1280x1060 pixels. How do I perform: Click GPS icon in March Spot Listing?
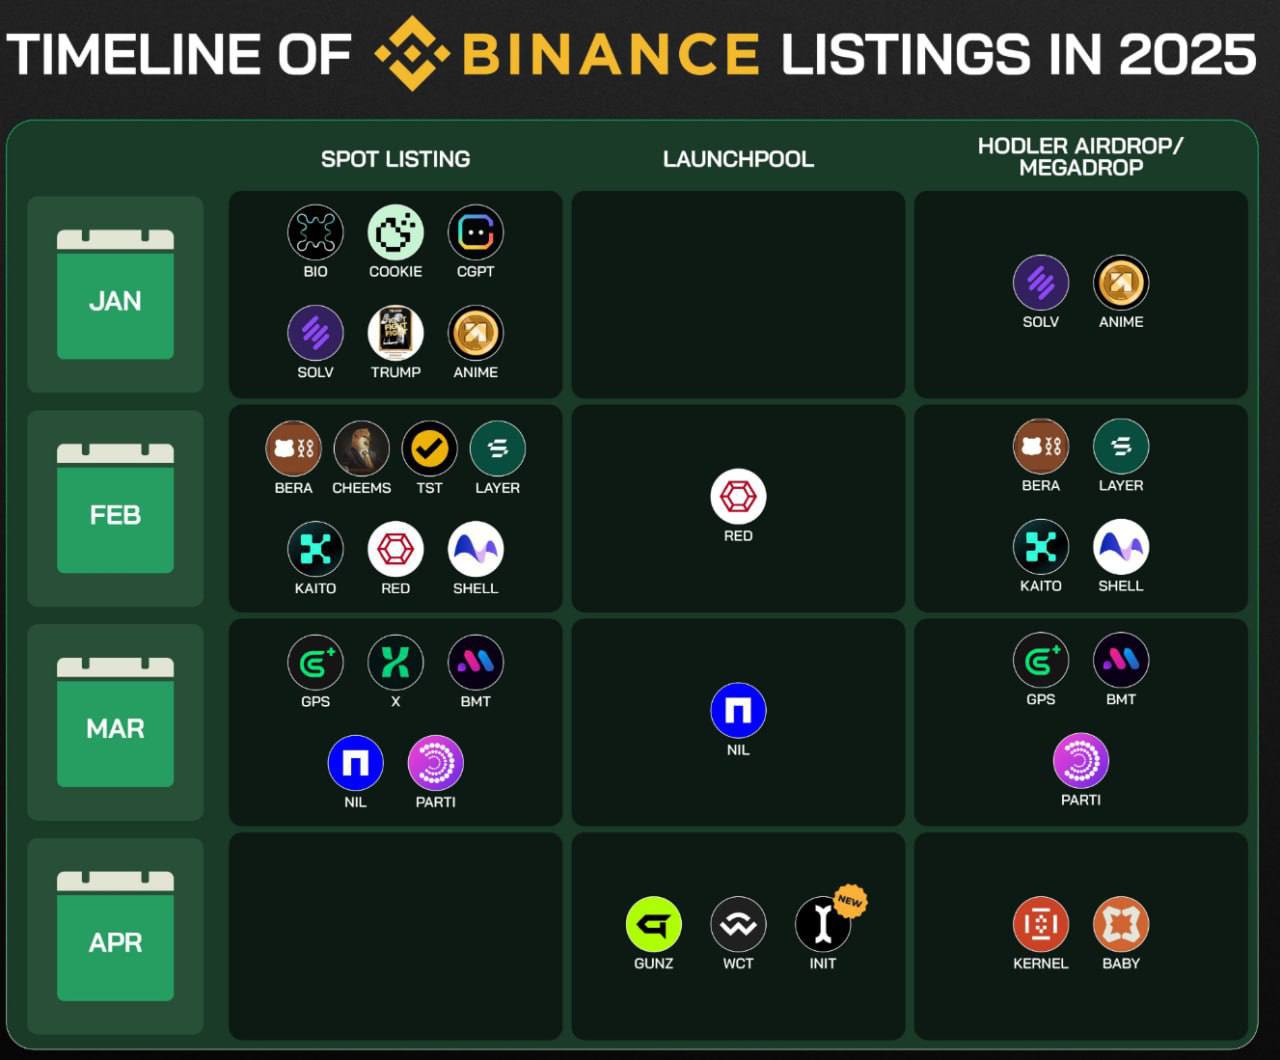coord(315,662)
